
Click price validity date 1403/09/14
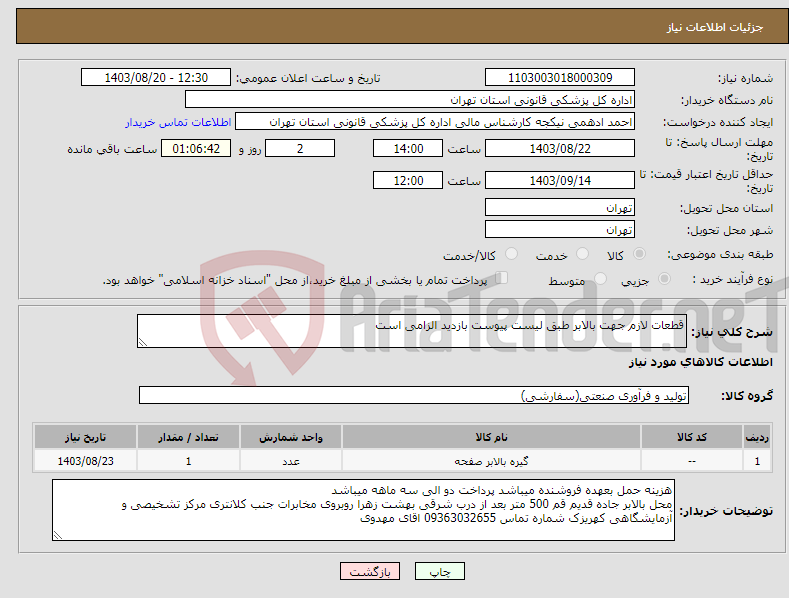click(x=560, y=180)
